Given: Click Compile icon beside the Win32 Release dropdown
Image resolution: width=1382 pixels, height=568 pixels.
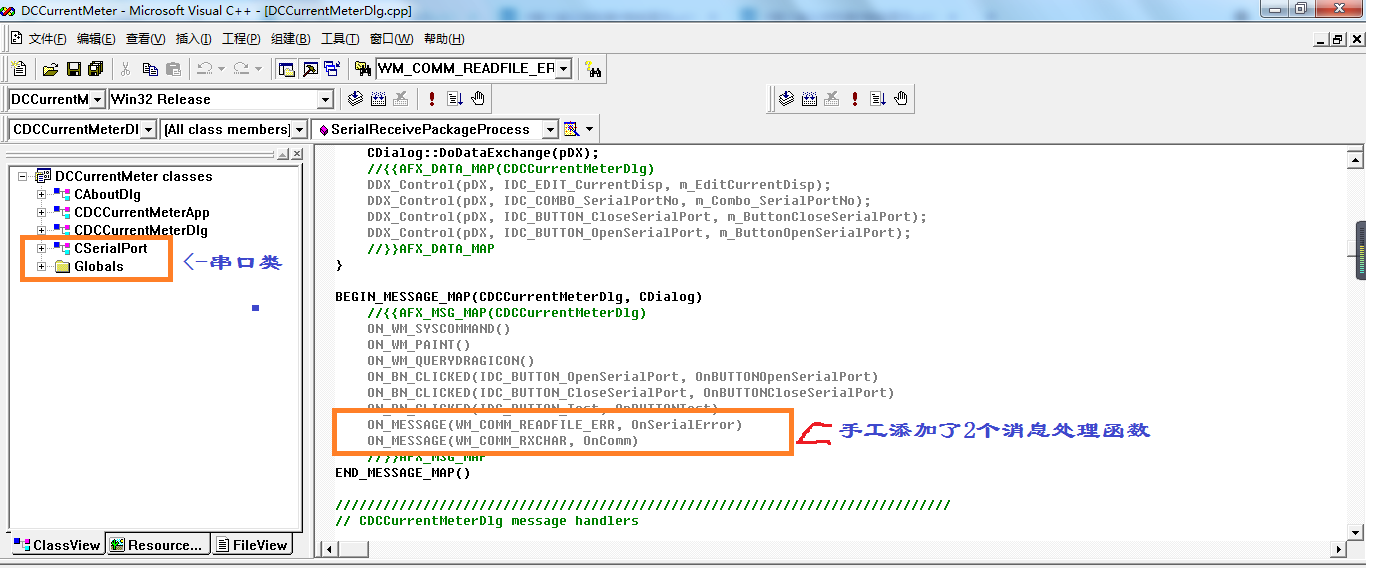Looking at the screenshot, I should click(355, 98).
